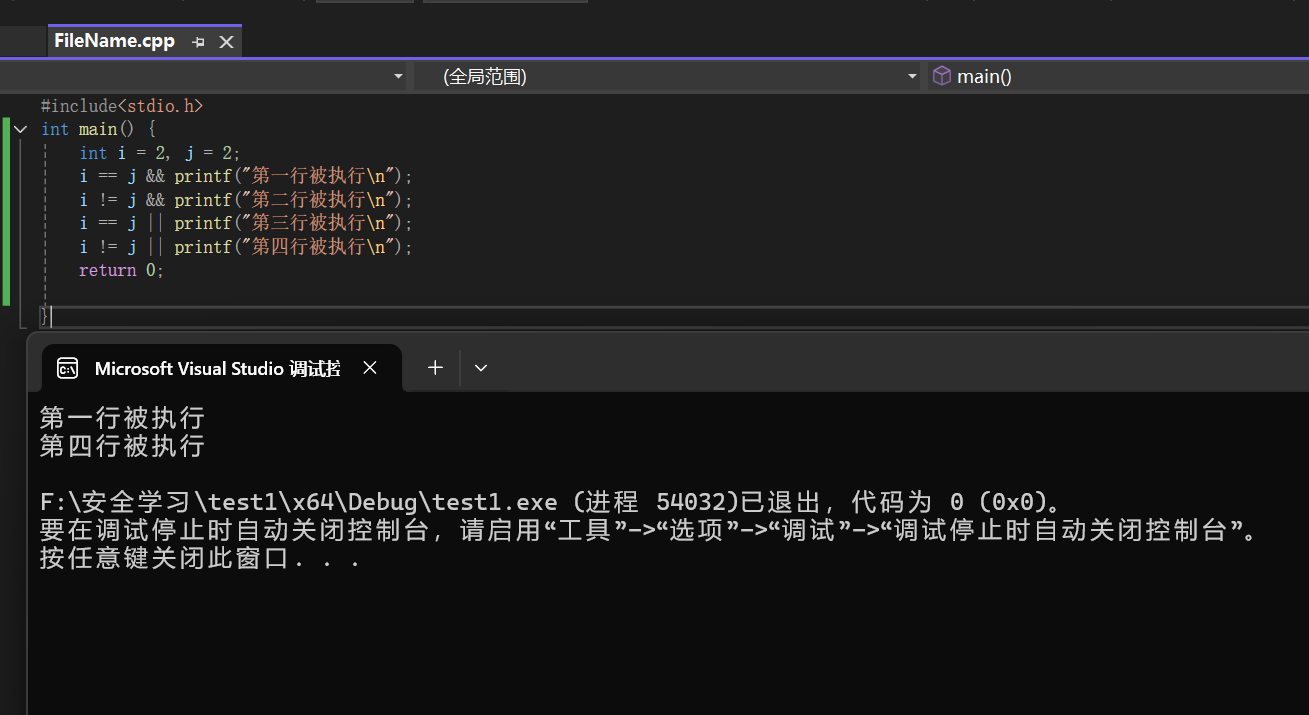
Task: Pin the FileName.cpp tab
Action: pyautogui.click(x=198, y=42)
